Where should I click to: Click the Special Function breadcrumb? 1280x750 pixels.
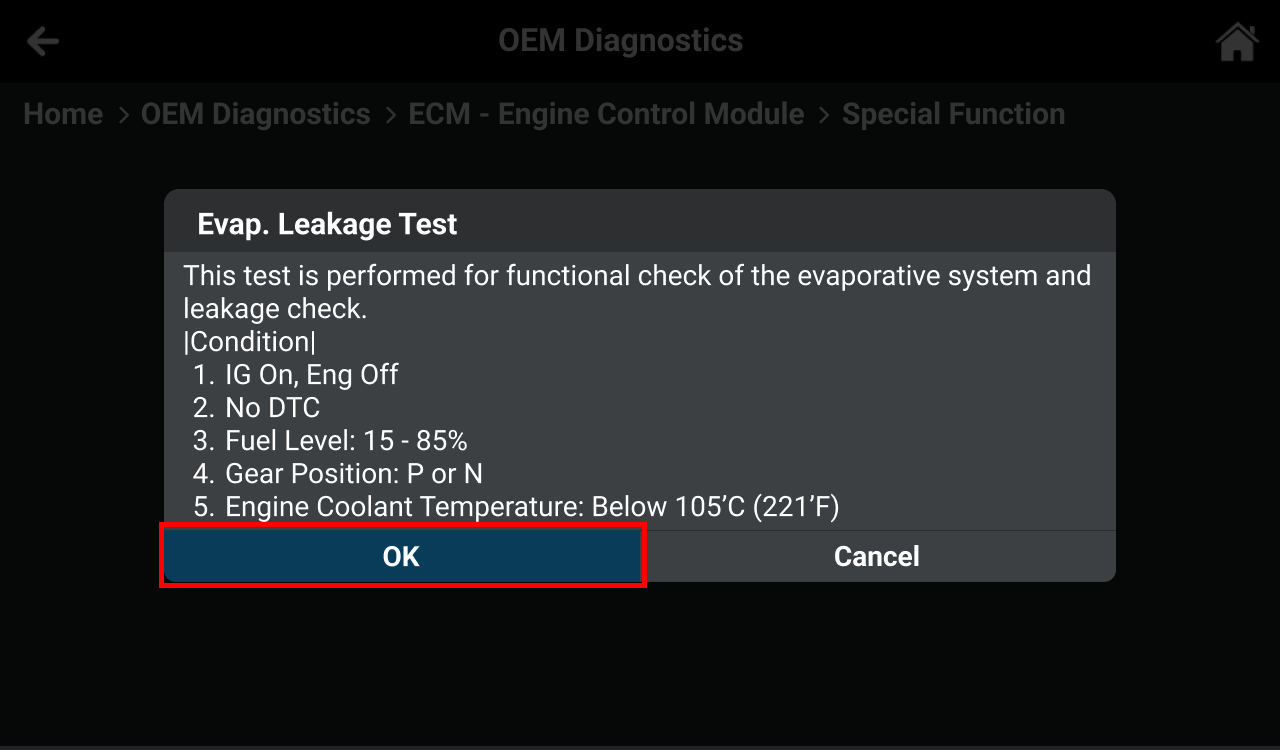click(953, 114)
